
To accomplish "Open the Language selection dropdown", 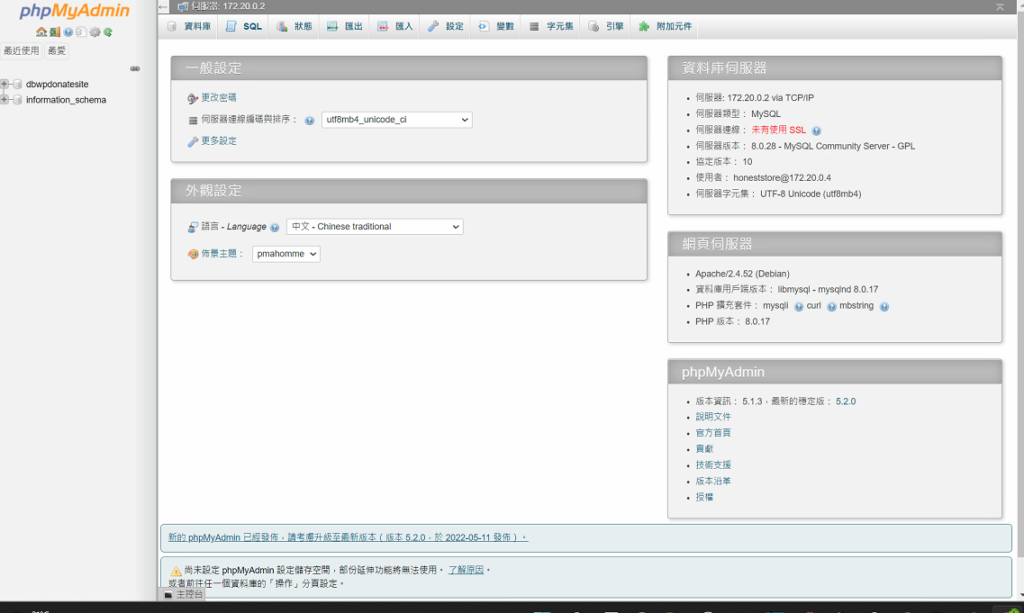I will tap(374, 227).
